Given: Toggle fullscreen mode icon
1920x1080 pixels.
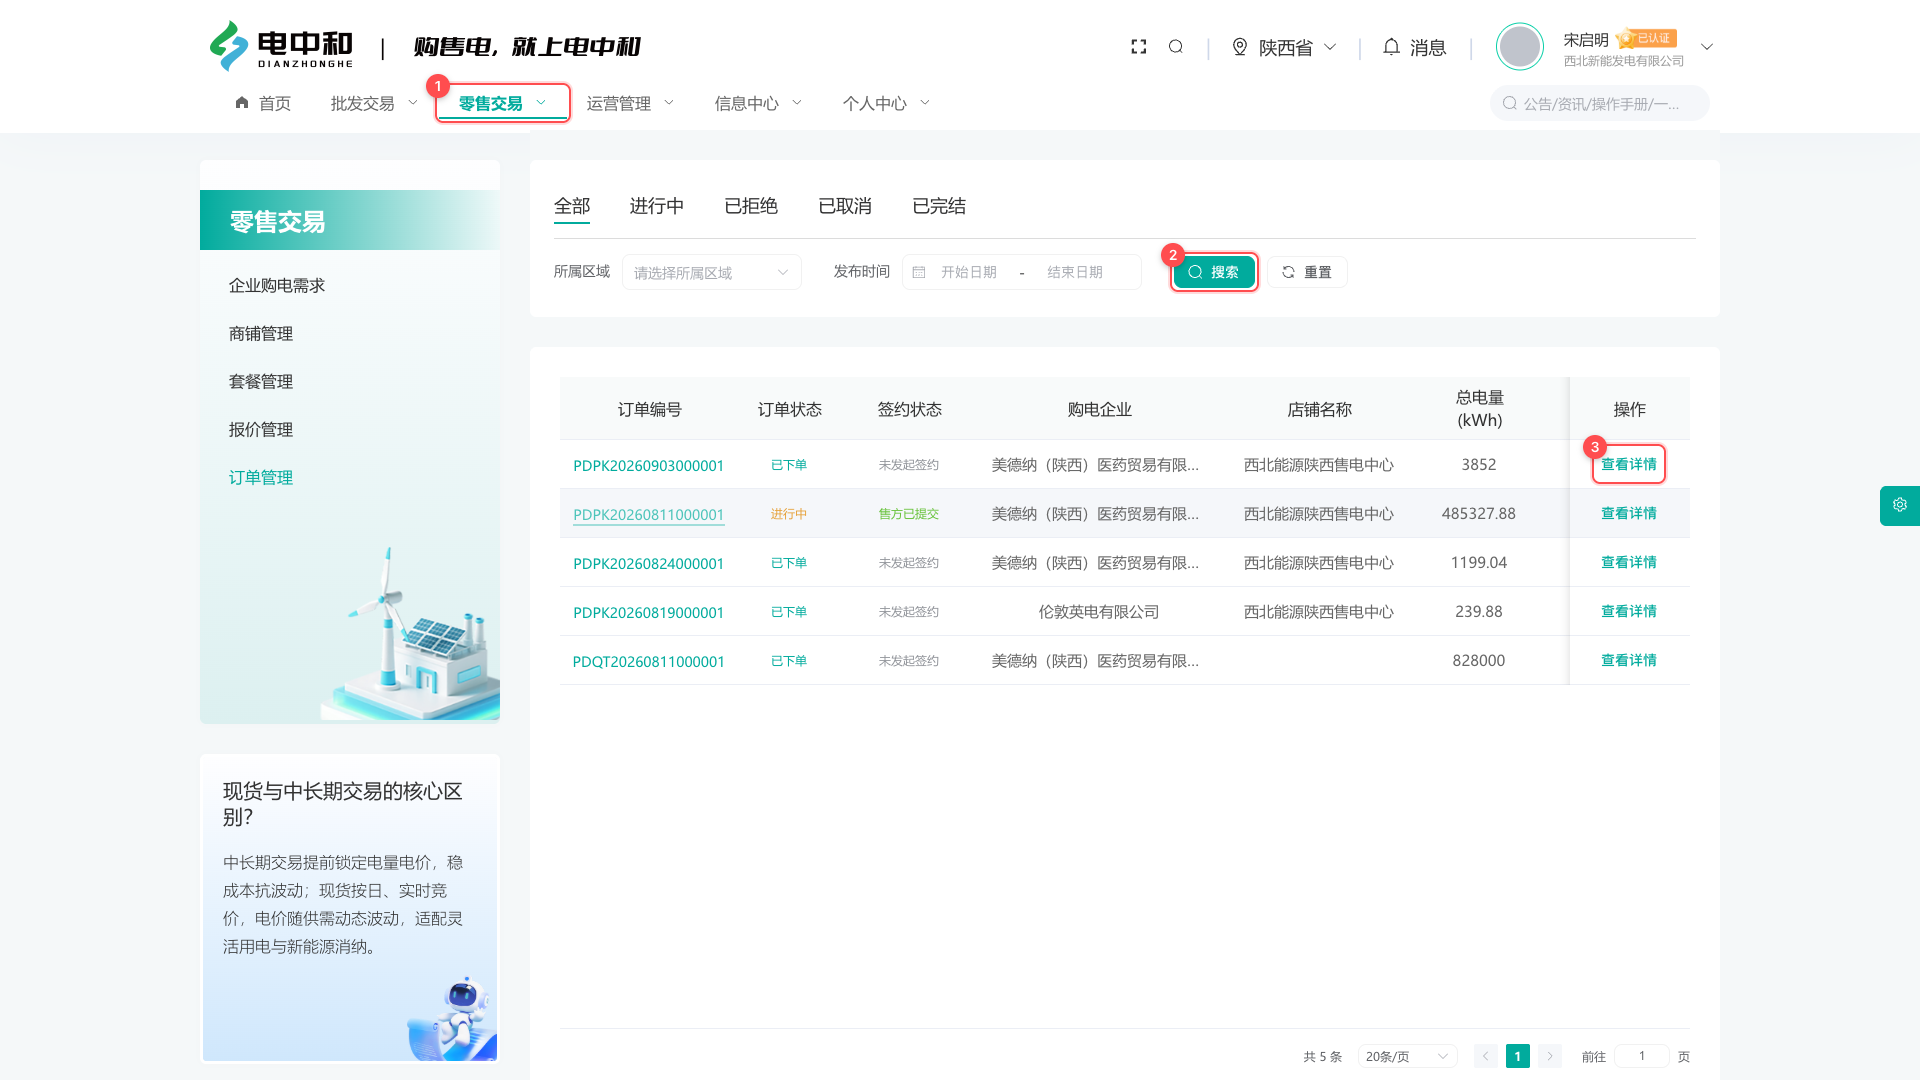Looking at the screenshot, I should 1138,47.
